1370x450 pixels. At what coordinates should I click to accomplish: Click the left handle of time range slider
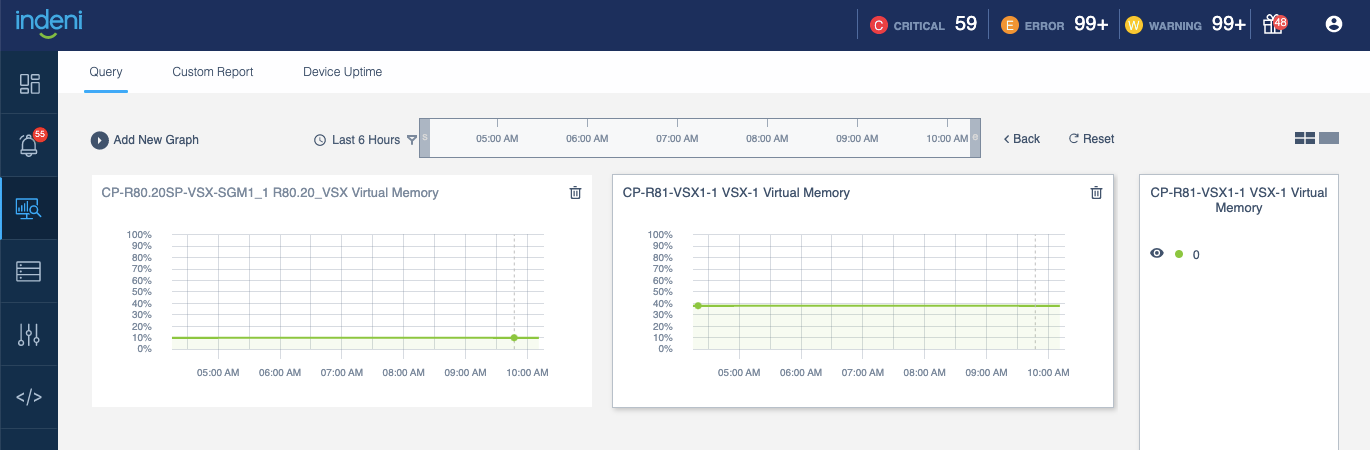[424, 138]
